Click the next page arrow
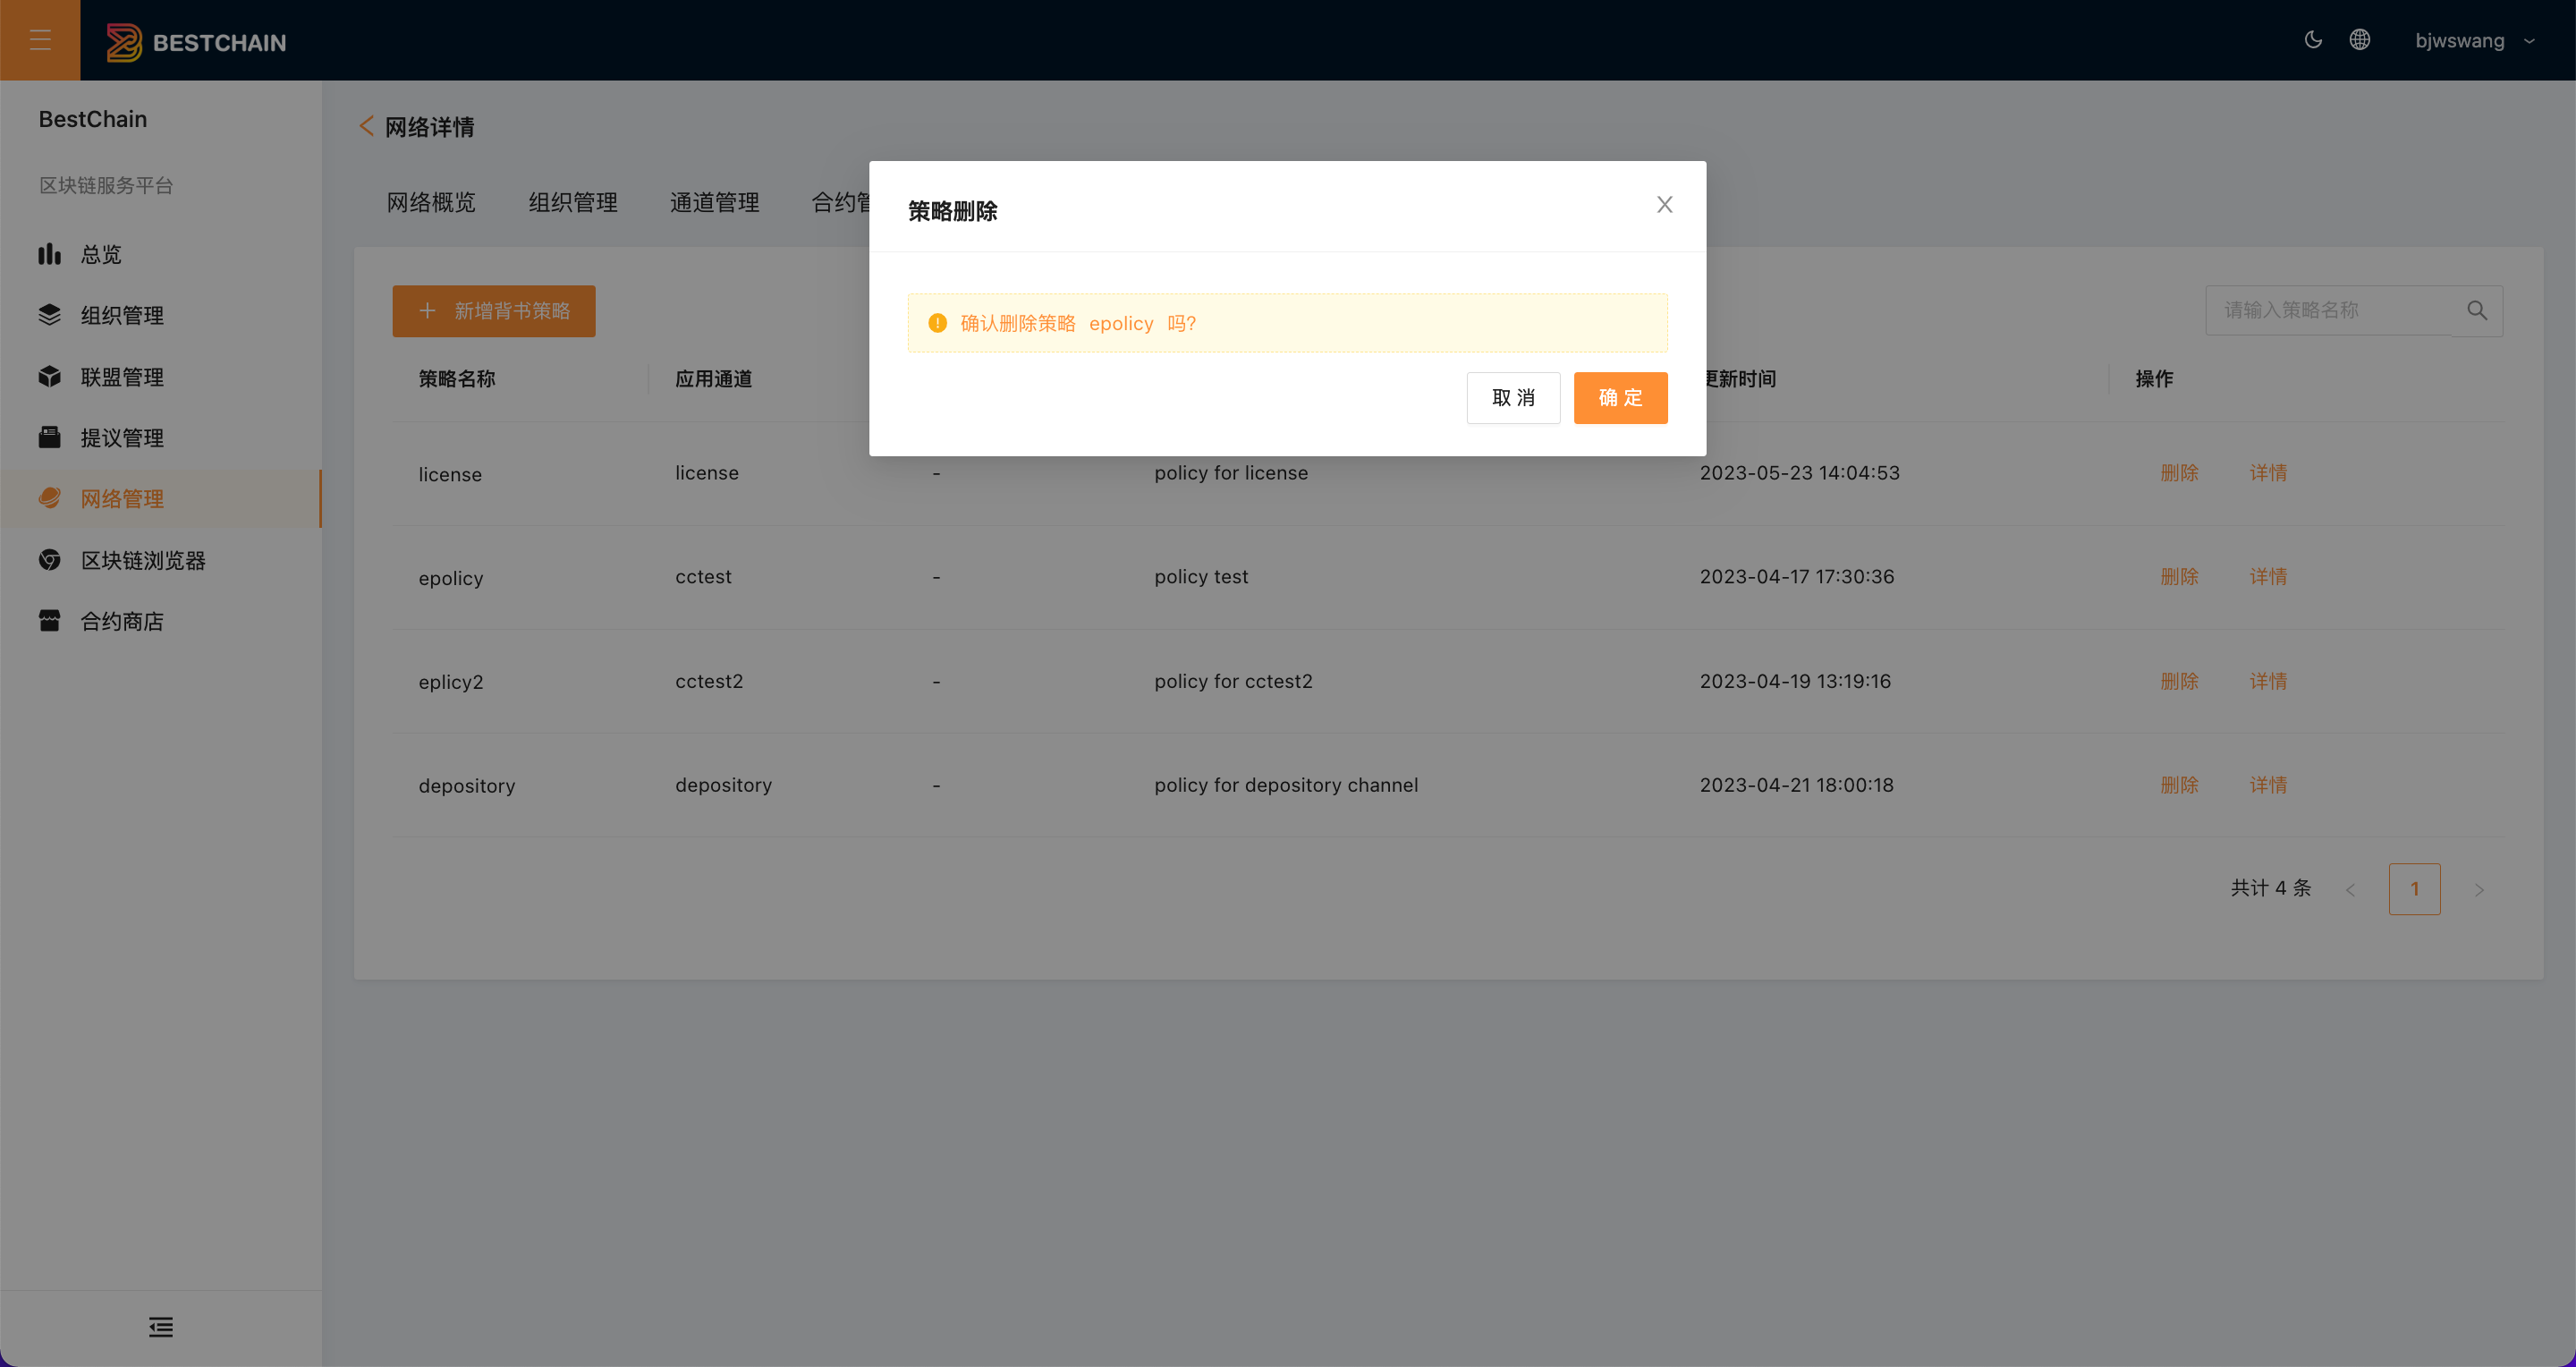Screen dimensions: 2576x1367 pyautogui.click(x=2479, y=889)
